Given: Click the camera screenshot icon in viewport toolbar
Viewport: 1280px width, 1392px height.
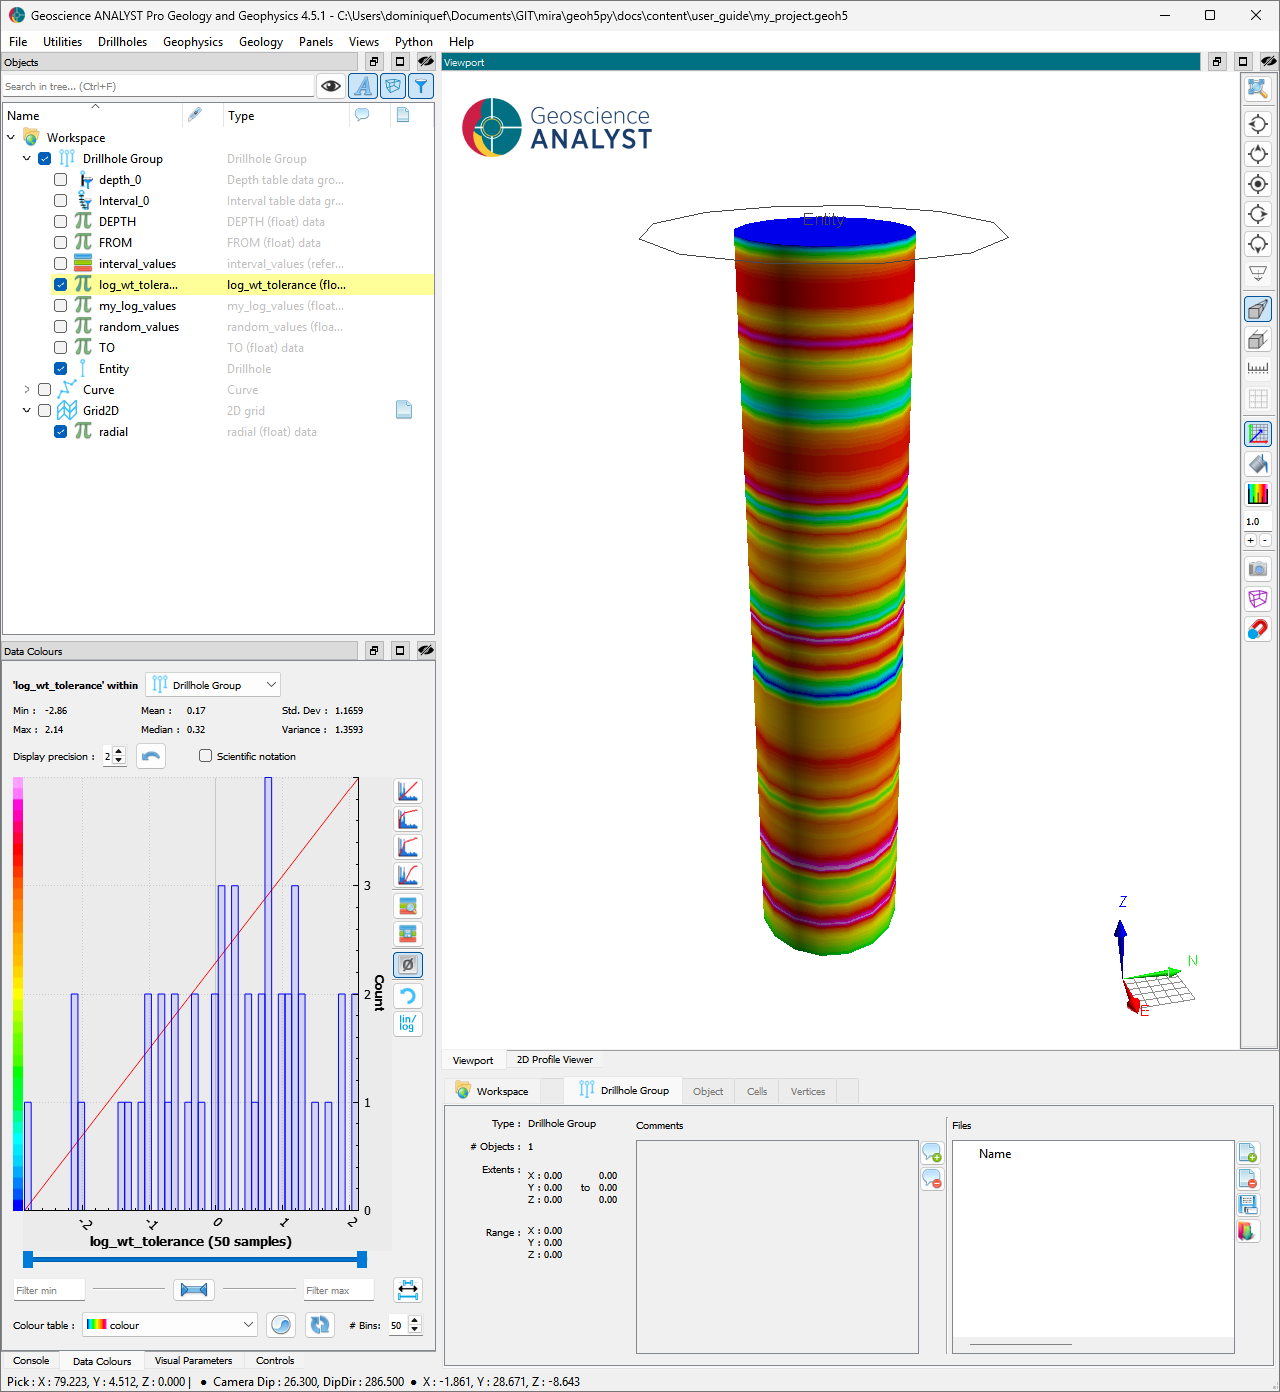Looking at the screenshot, I should tap(1258, 569).
